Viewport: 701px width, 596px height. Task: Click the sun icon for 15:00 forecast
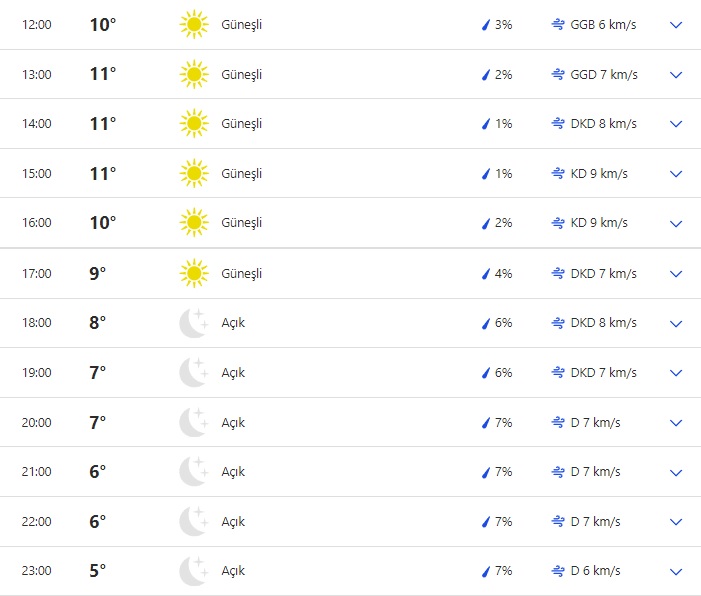pyautogui.click(x=193, y=173)
